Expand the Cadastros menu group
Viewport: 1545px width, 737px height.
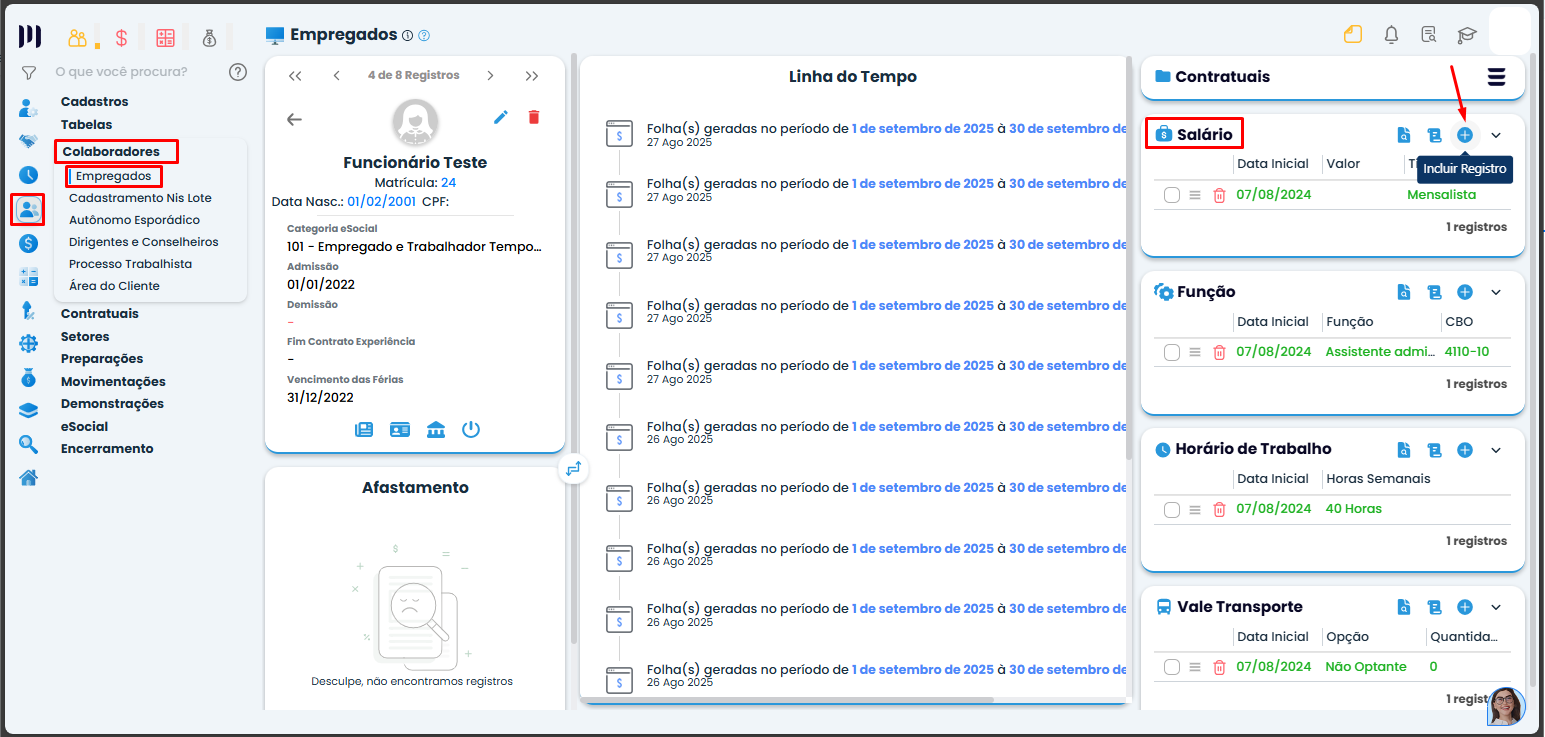(95, 102)
